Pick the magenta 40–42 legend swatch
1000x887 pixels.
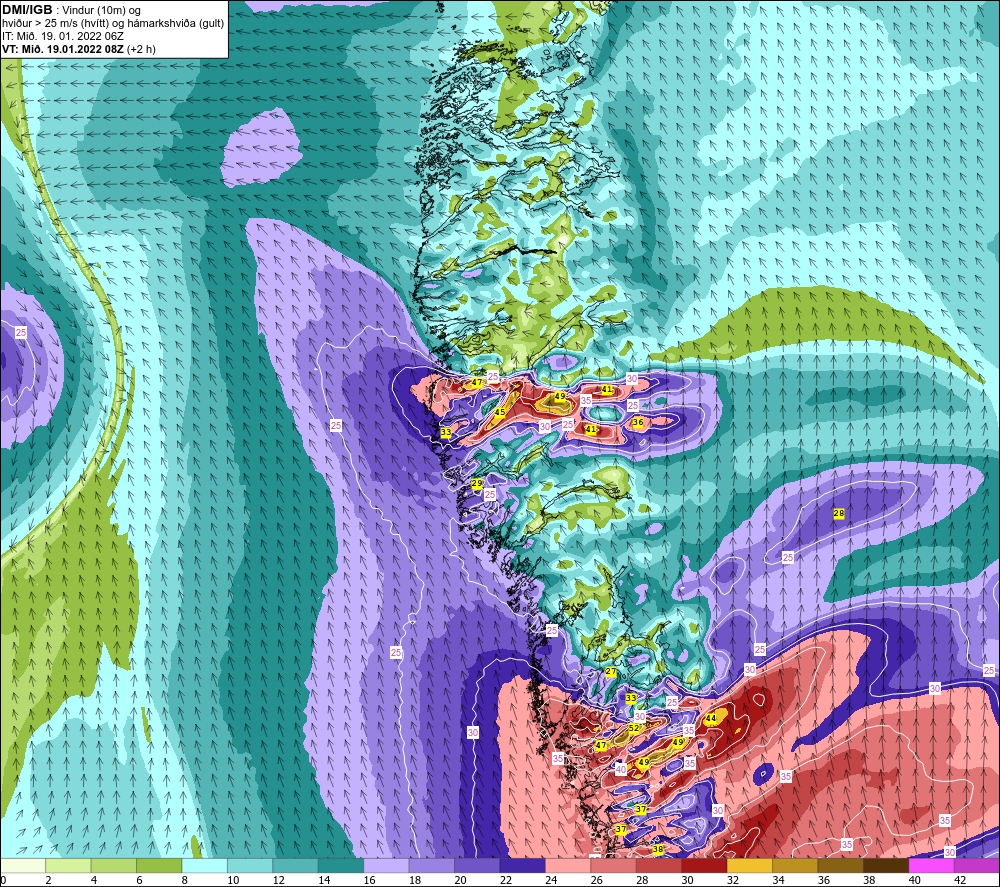pos(932,865)
